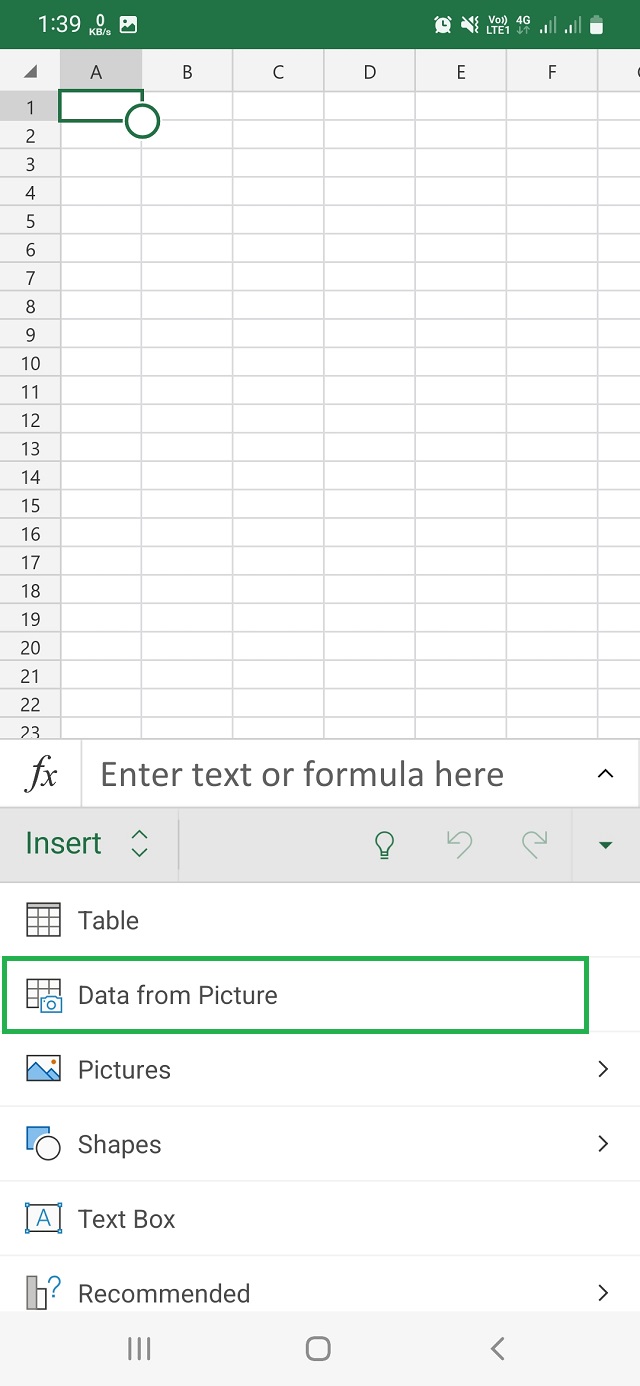Tap the lightbulb Tell Me icon
The width and height of the screenshot is (640, 1386).
click(x=384, y=845)
